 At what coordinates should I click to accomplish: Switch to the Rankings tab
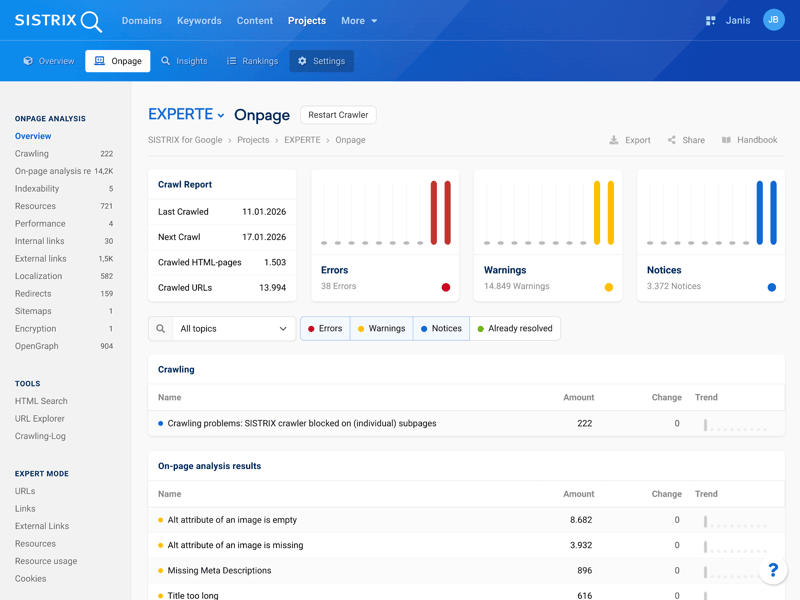[252, 61]
